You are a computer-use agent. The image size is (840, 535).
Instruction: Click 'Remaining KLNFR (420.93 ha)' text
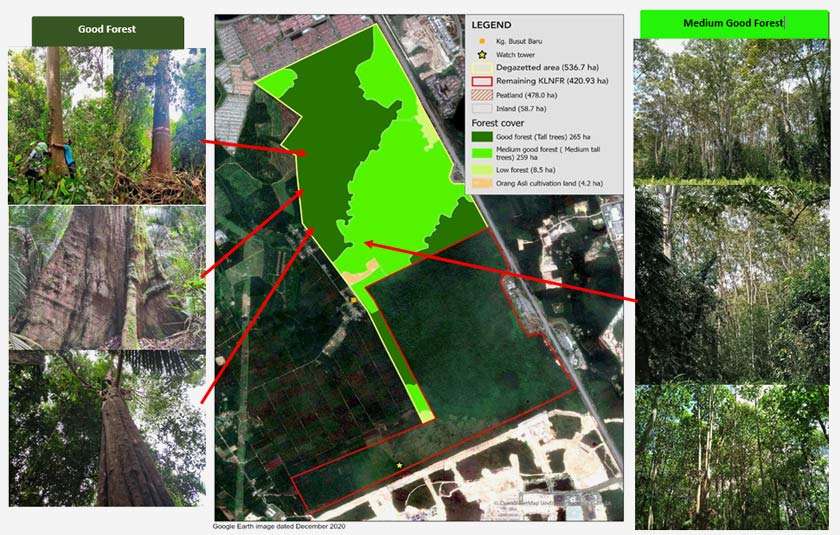[552, 81]
